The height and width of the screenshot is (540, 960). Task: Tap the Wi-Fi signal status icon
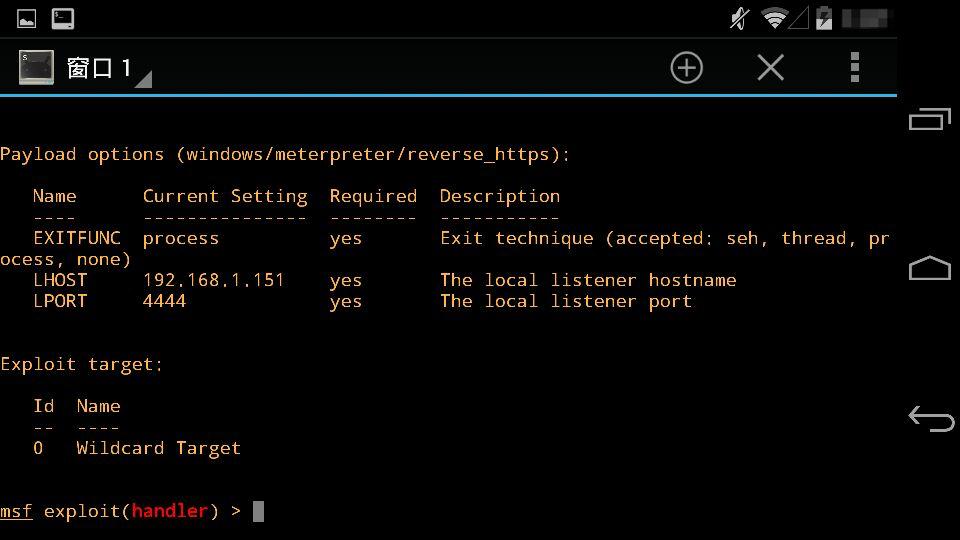[774, 18]
